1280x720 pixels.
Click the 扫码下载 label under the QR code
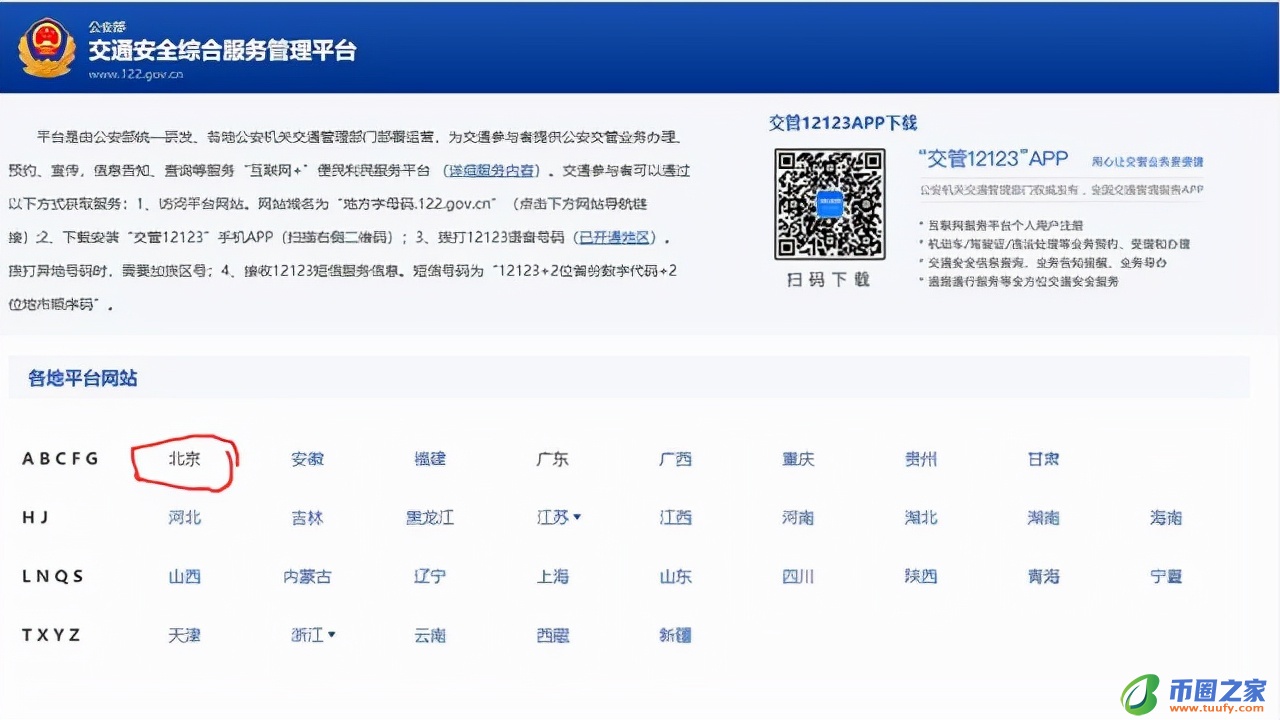(830, 280)
